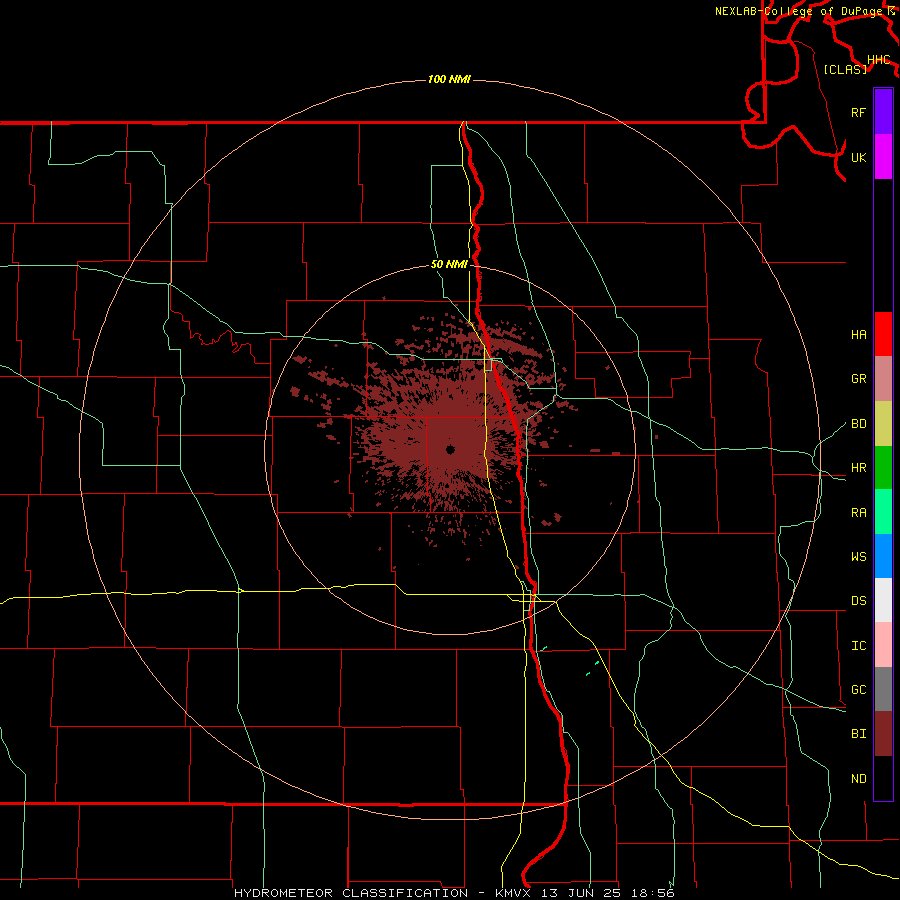Viewport: 900px width, 900px height.
Task: Click the RF legend label
Action: 858,112
